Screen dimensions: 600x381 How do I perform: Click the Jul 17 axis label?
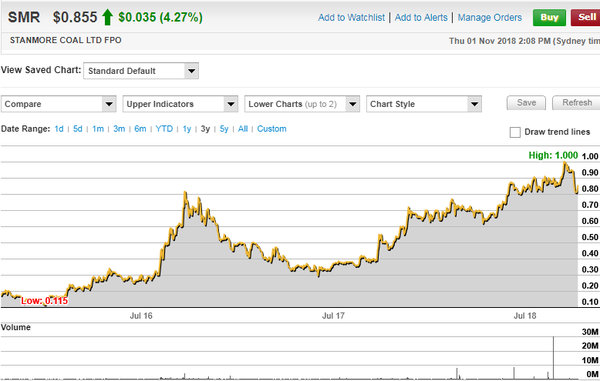[x=333, y=316]
